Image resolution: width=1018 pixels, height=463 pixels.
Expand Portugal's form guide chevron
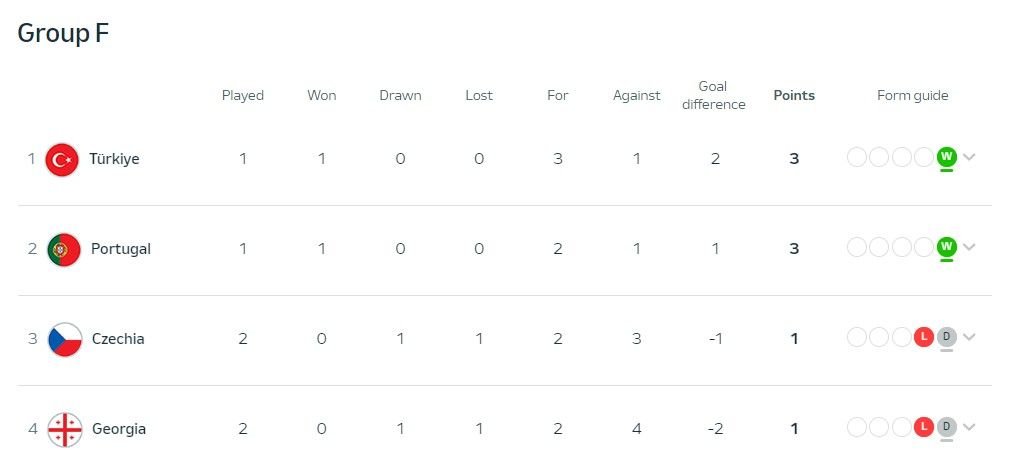(969, 247)
